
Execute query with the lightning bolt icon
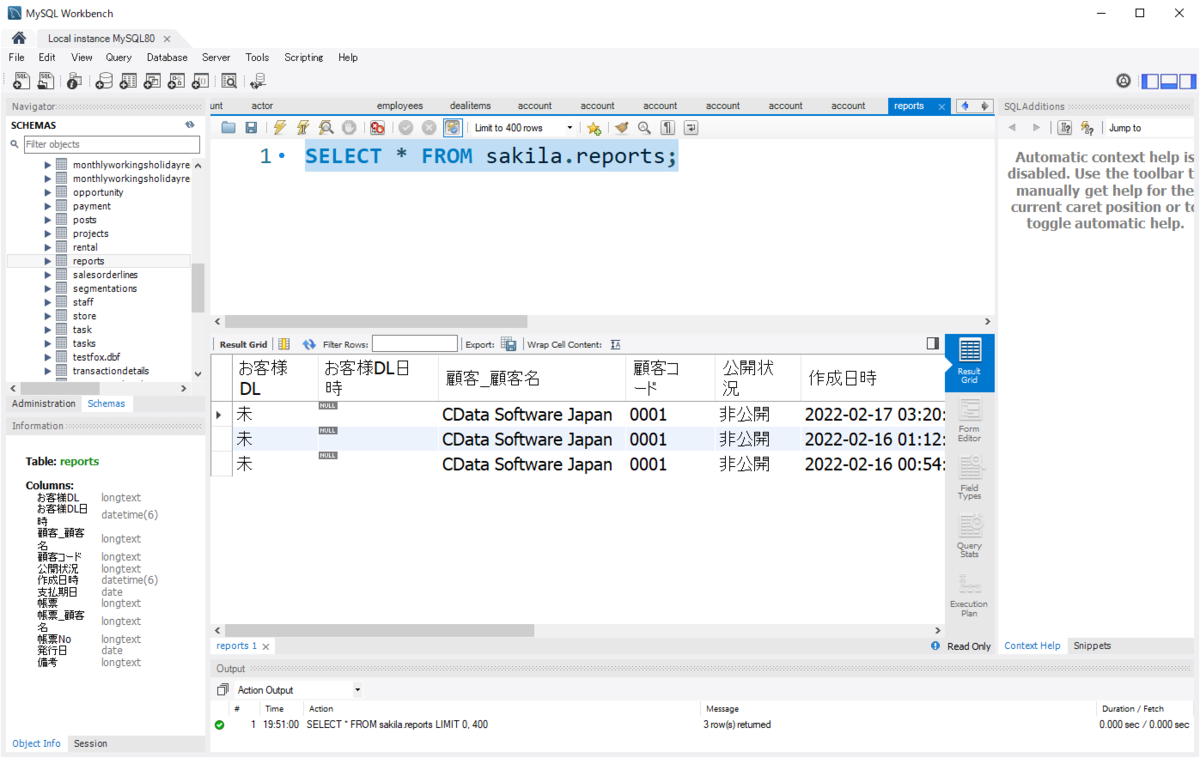click(280, 128)
